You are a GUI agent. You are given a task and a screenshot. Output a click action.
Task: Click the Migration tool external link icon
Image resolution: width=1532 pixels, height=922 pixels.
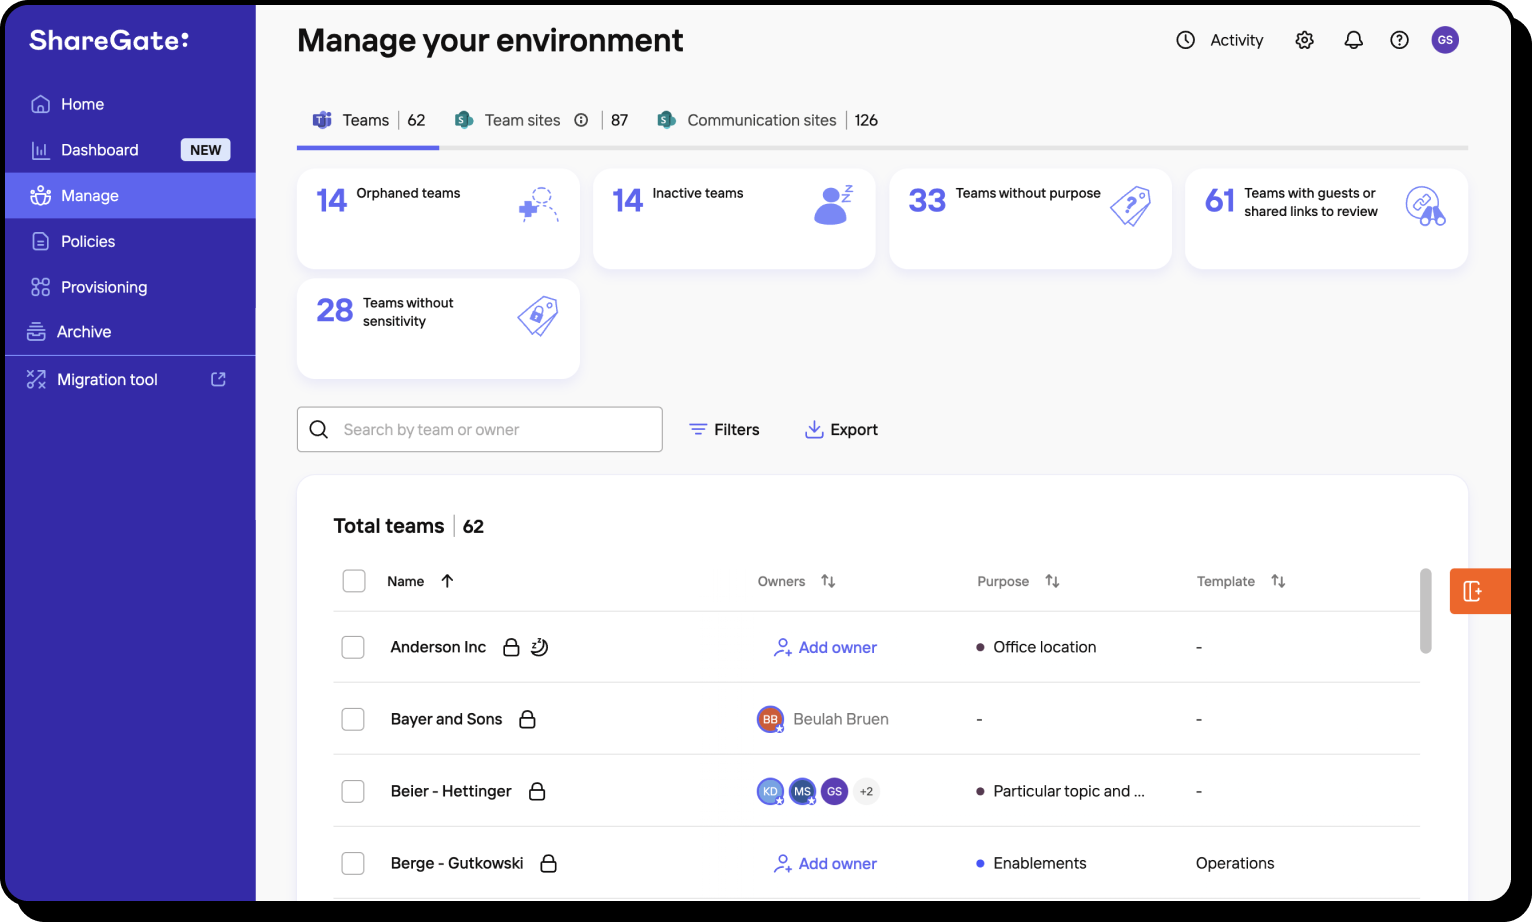[218, 379]
